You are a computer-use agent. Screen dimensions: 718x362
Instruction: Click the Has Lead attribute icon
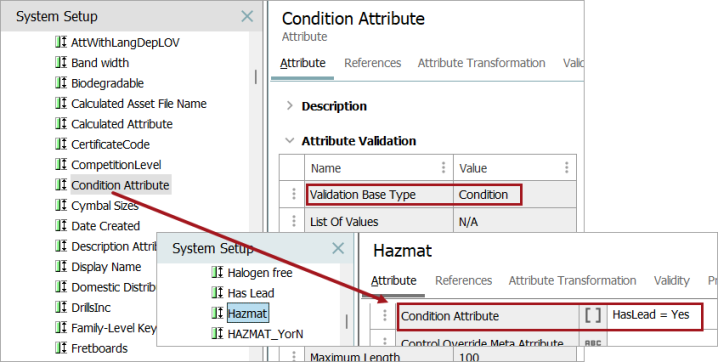[218, 293]
